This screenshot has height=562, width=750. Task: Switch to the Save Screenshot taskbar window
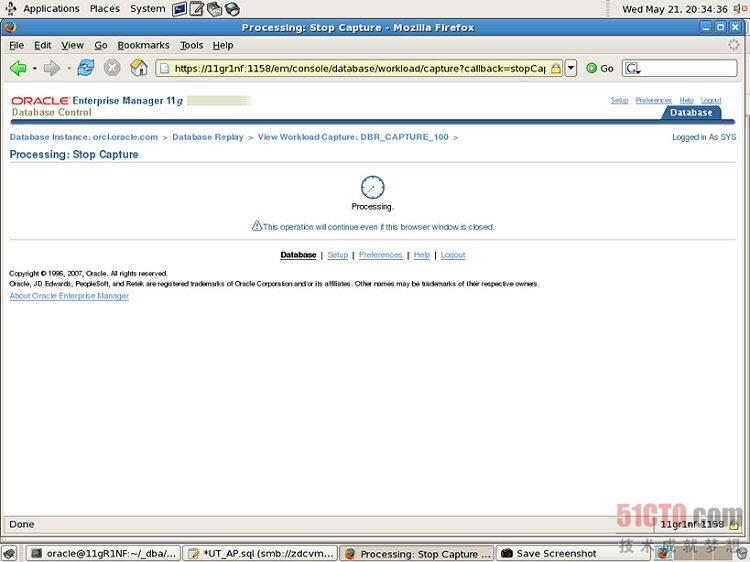[x=555, y=553]
